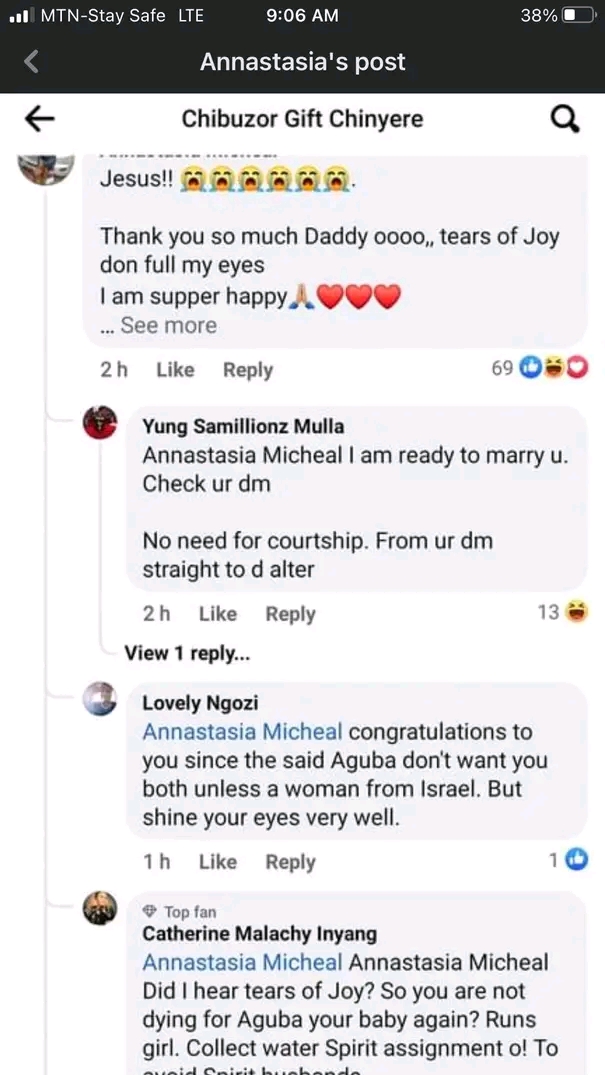Open Catherine Malachy Inyang's avatar
This screenshot has height=1075, width=605.
(100, 908)
